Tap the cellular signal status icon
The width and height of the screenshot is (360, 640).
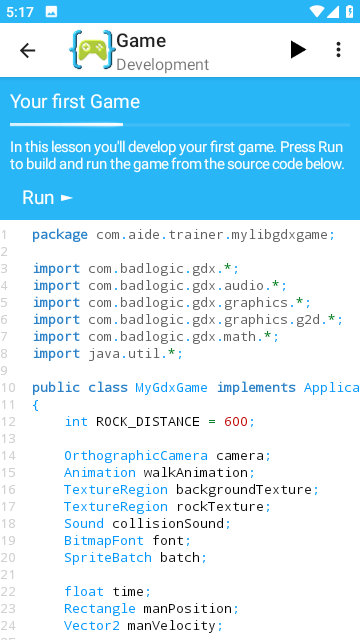(x=333, y=11)
